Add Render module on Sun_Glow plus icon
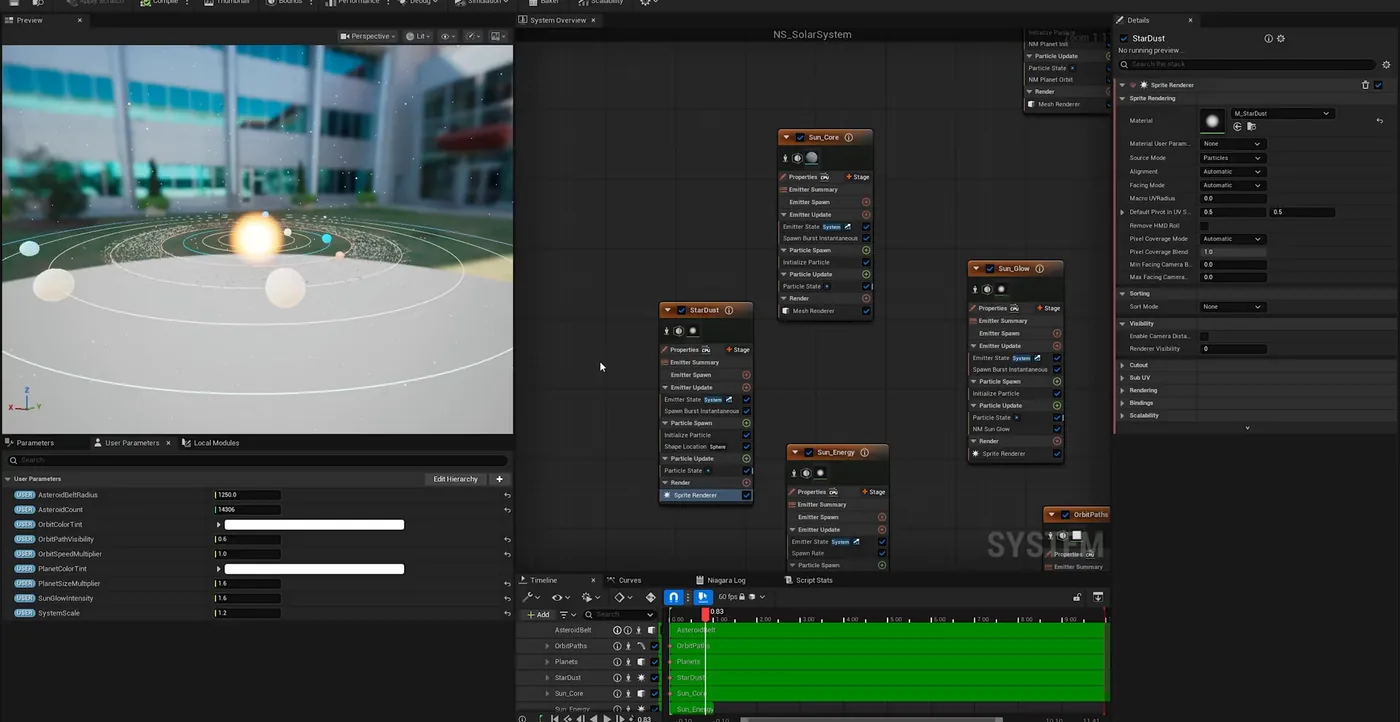 (x=1057, y=441)
